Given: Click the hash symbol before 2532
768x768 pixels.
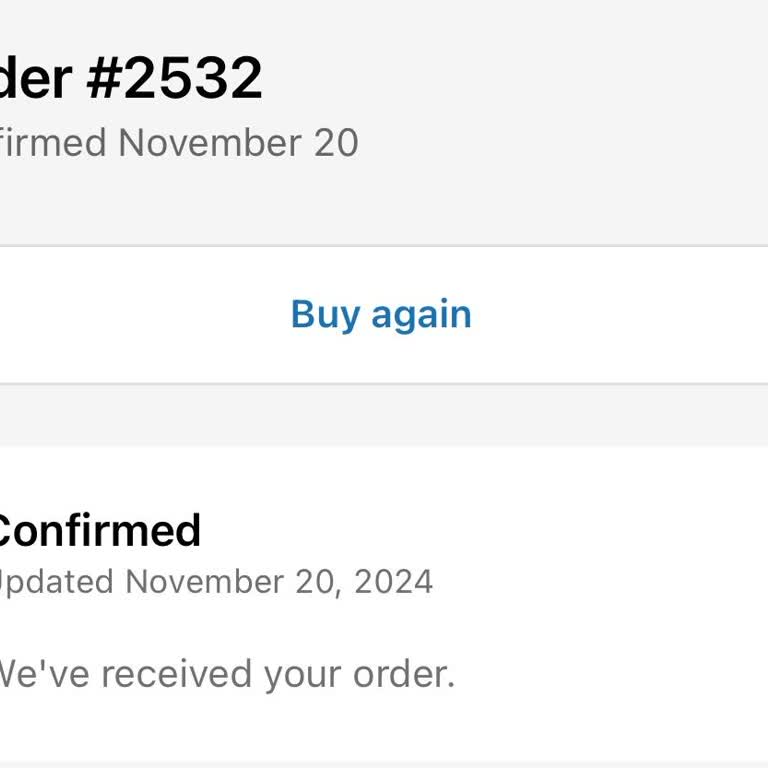Looking at the screenshot, I should tap(104, 78).
